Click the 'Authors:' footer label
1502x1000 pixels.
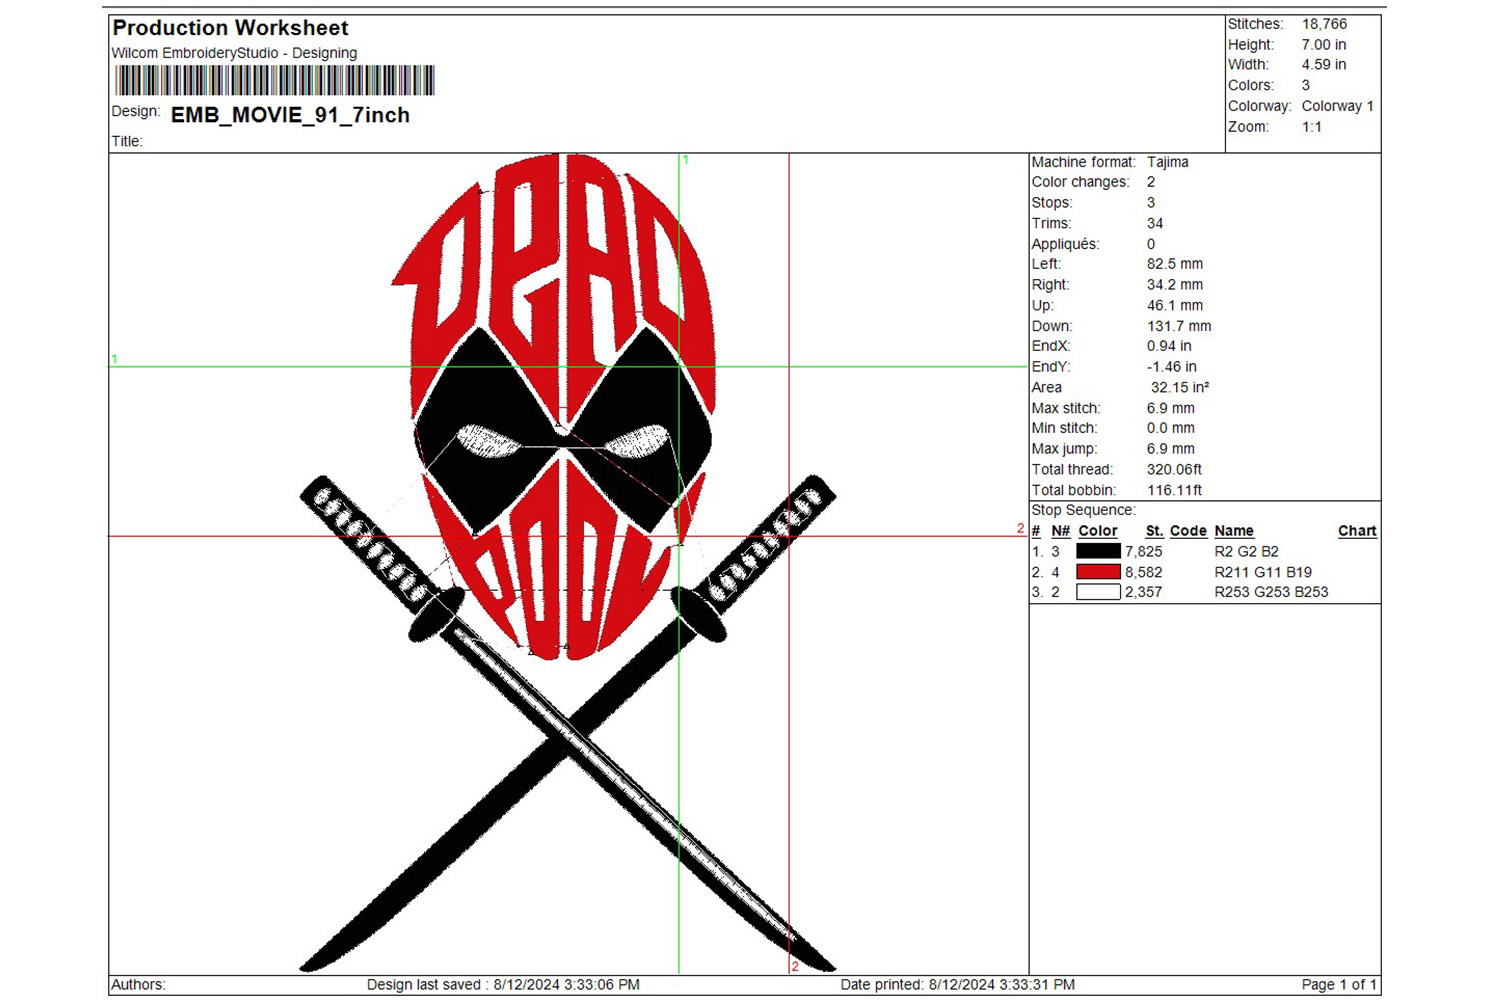[138, 985]
